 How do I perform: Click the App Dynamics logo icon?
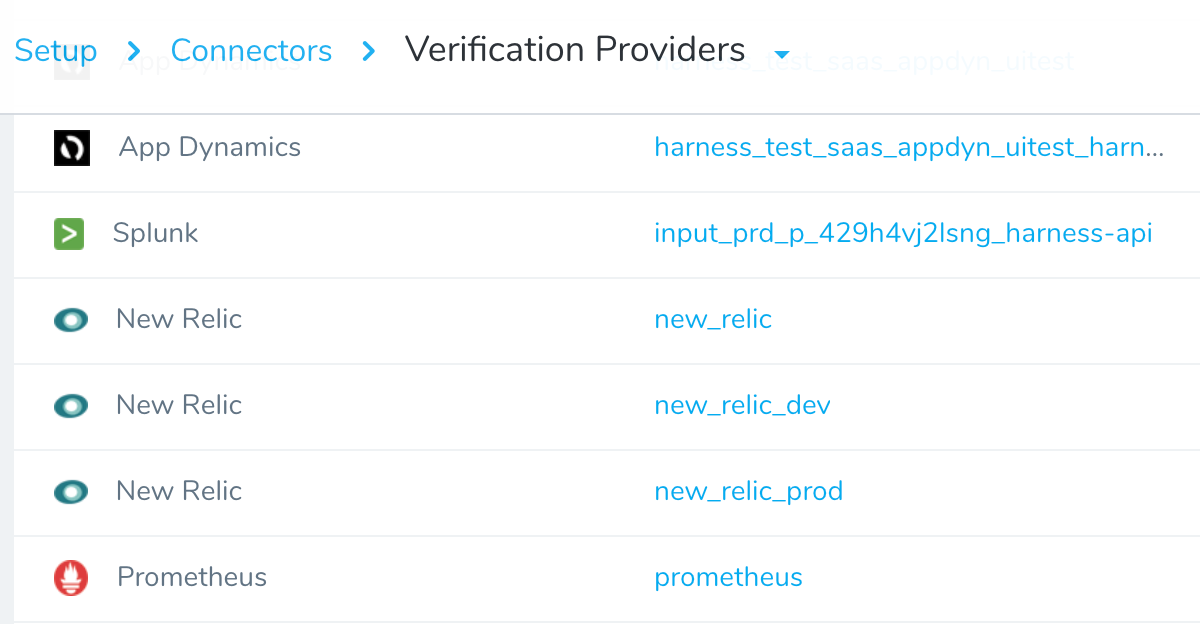click(72, 148)
